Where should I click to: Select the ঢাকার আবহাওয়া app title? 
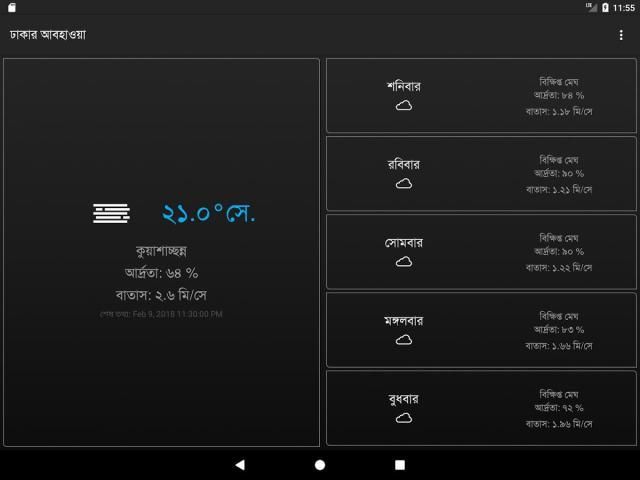(48, 35)
